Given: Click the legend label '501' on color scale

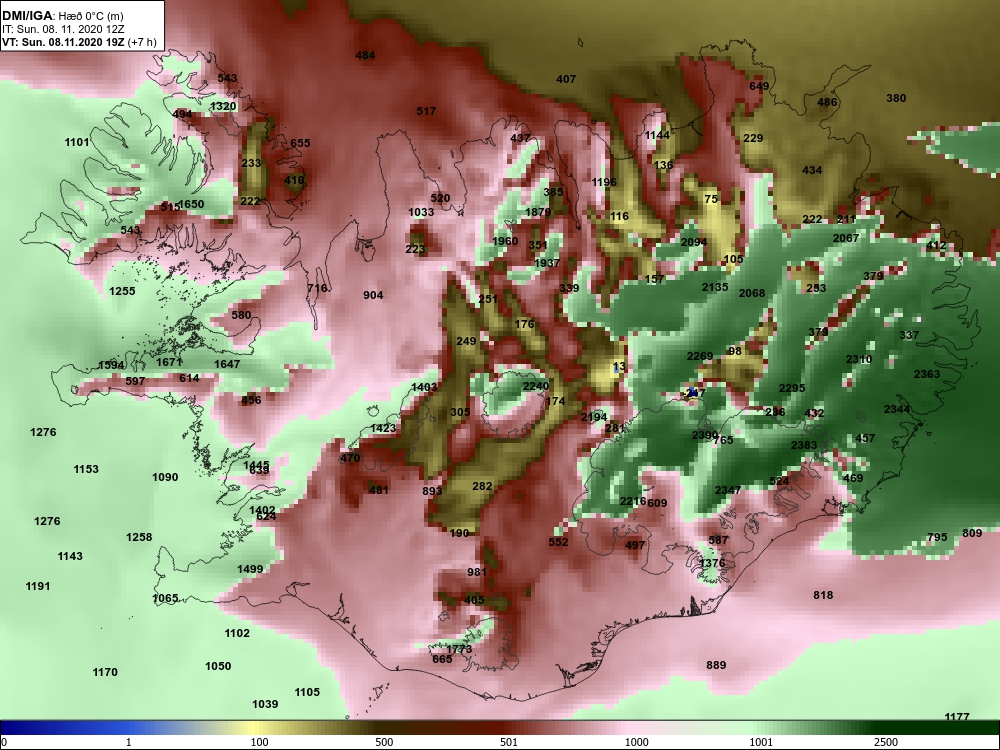Looking at the screenshot, I should coord(509,742).
